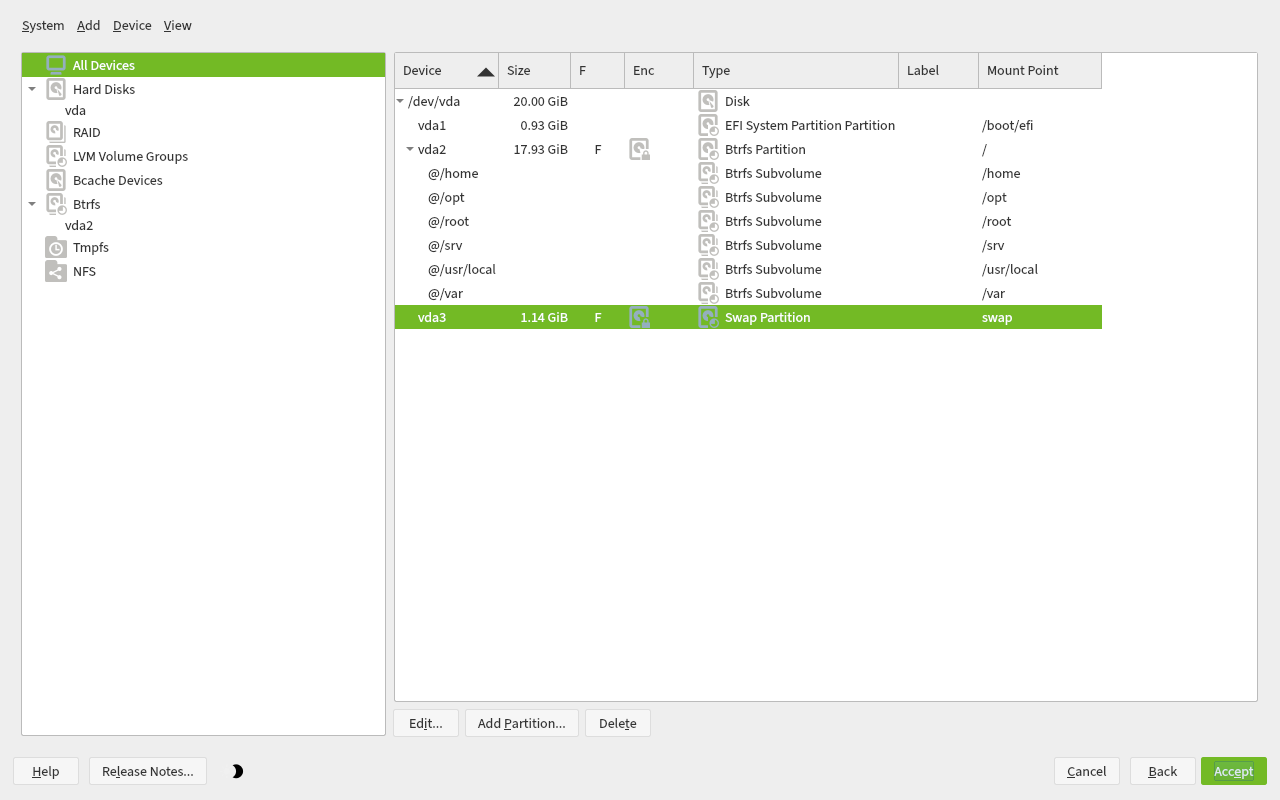1280x800 pixels.
Task: Click the Delete button
Action: [x=617, y=723]
